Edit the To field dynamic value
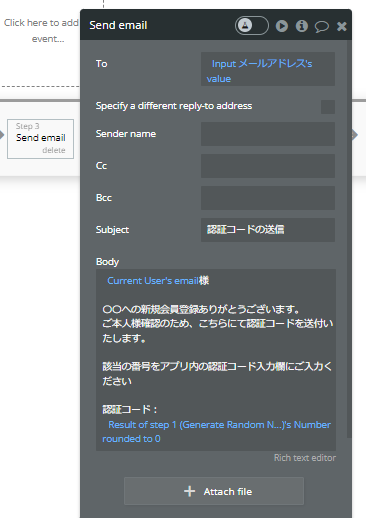Viewport: 366px width, 518px height. pyautogui.click(x=268, y=69)
